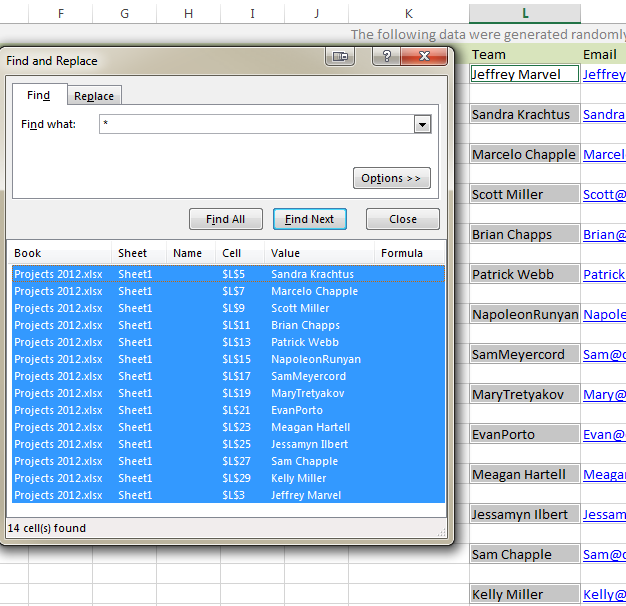Open the Sandra email hyperlink in the Email column
626x606 pixels.
(604, 114)
